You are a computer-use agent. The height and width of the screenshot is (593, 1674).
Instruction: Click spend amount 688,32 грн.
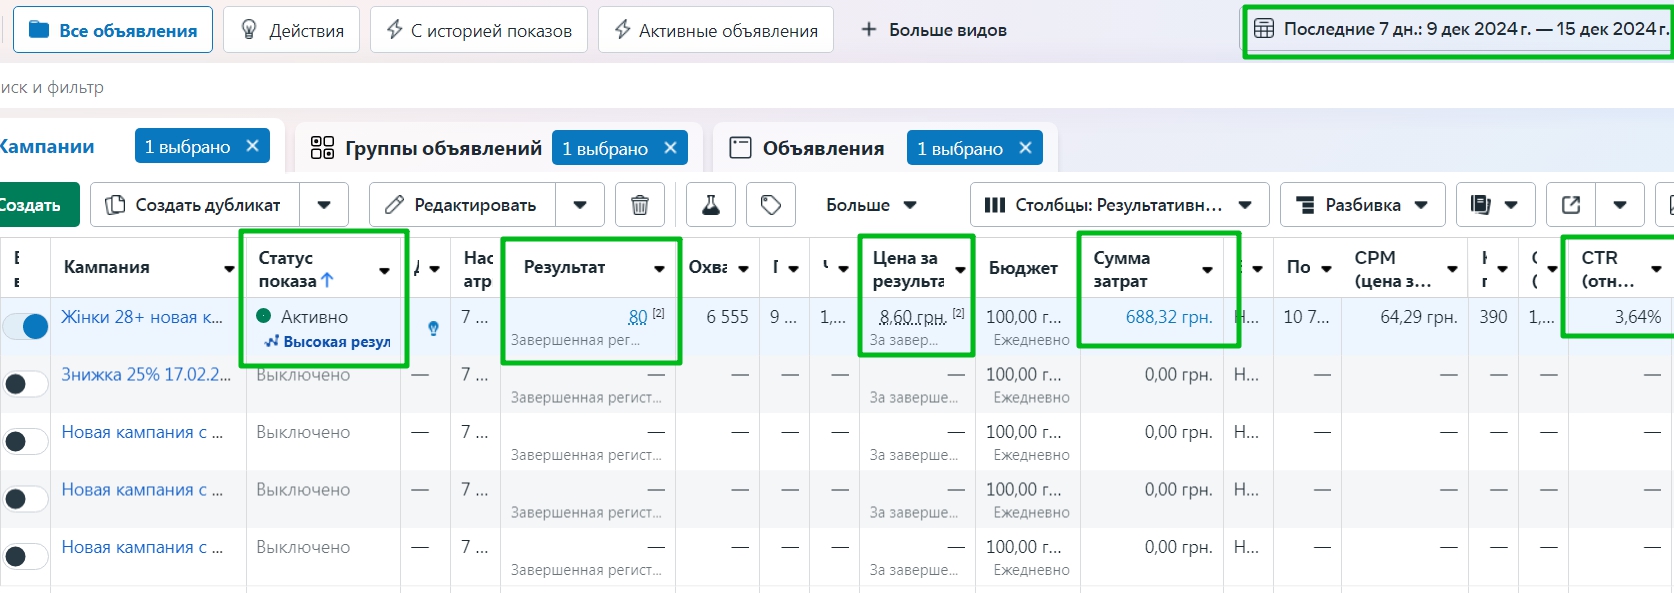click(x=1169, y=317)
